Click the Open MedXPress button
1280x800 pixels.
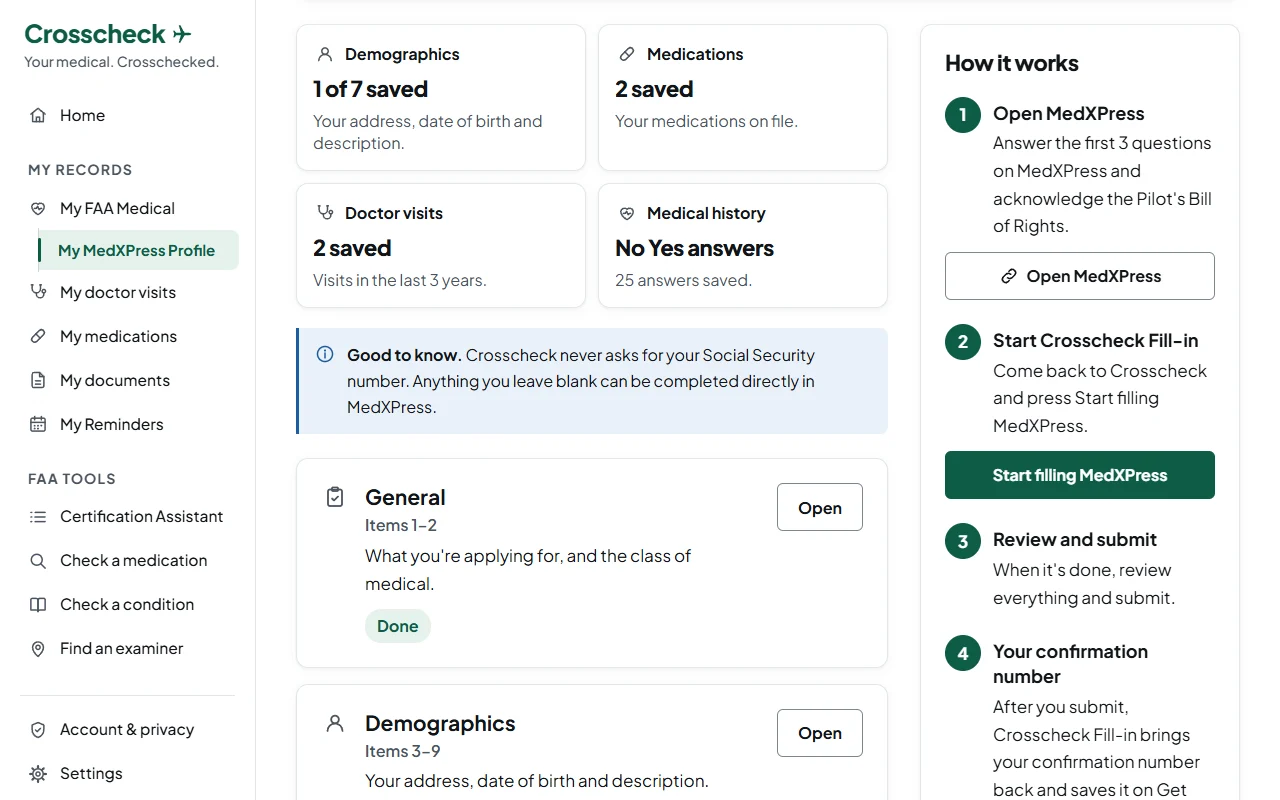pyautogui.click(x=1080, y=276)
